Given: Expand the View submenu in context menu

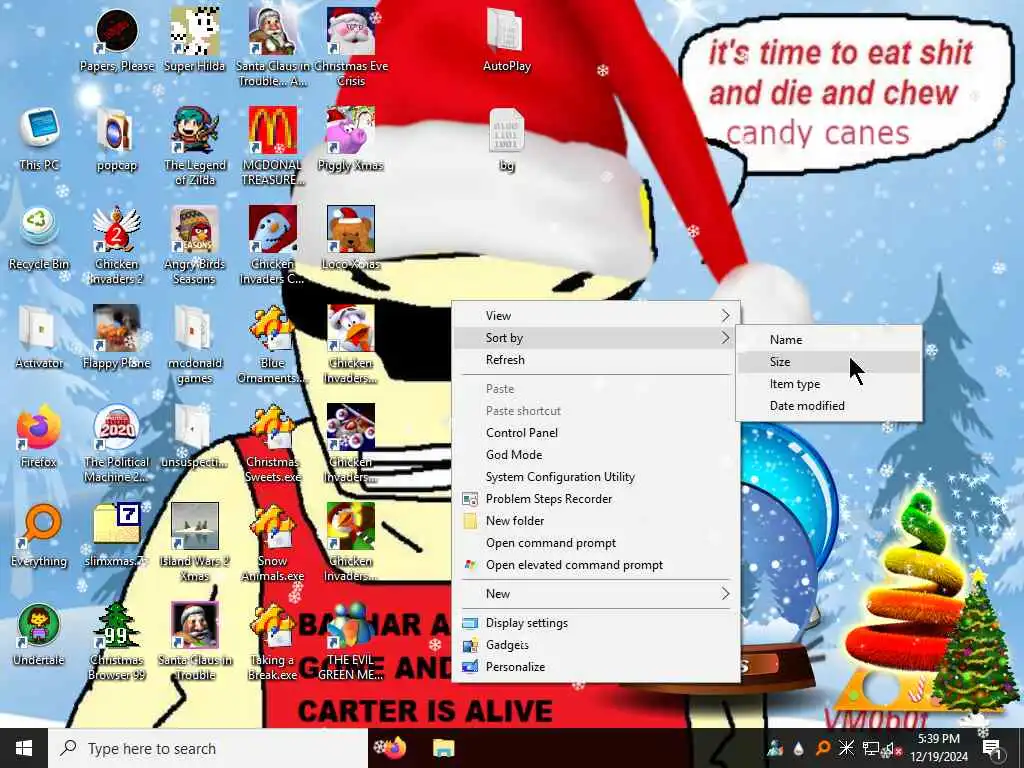Looking at the screenshot, I should tap(596, 315).
